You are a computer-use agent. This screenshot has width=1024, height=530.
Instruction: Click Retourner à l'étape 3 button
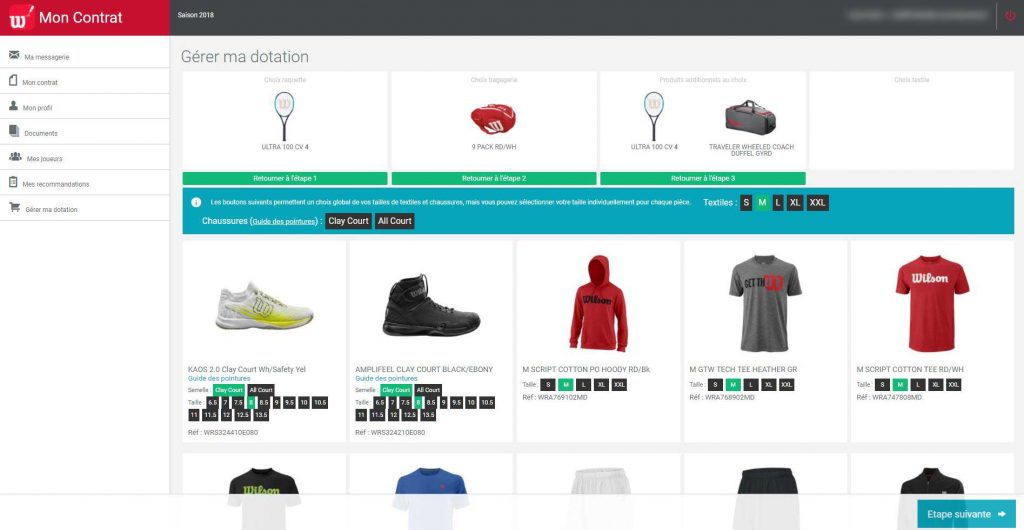click(x=703, y=178)
